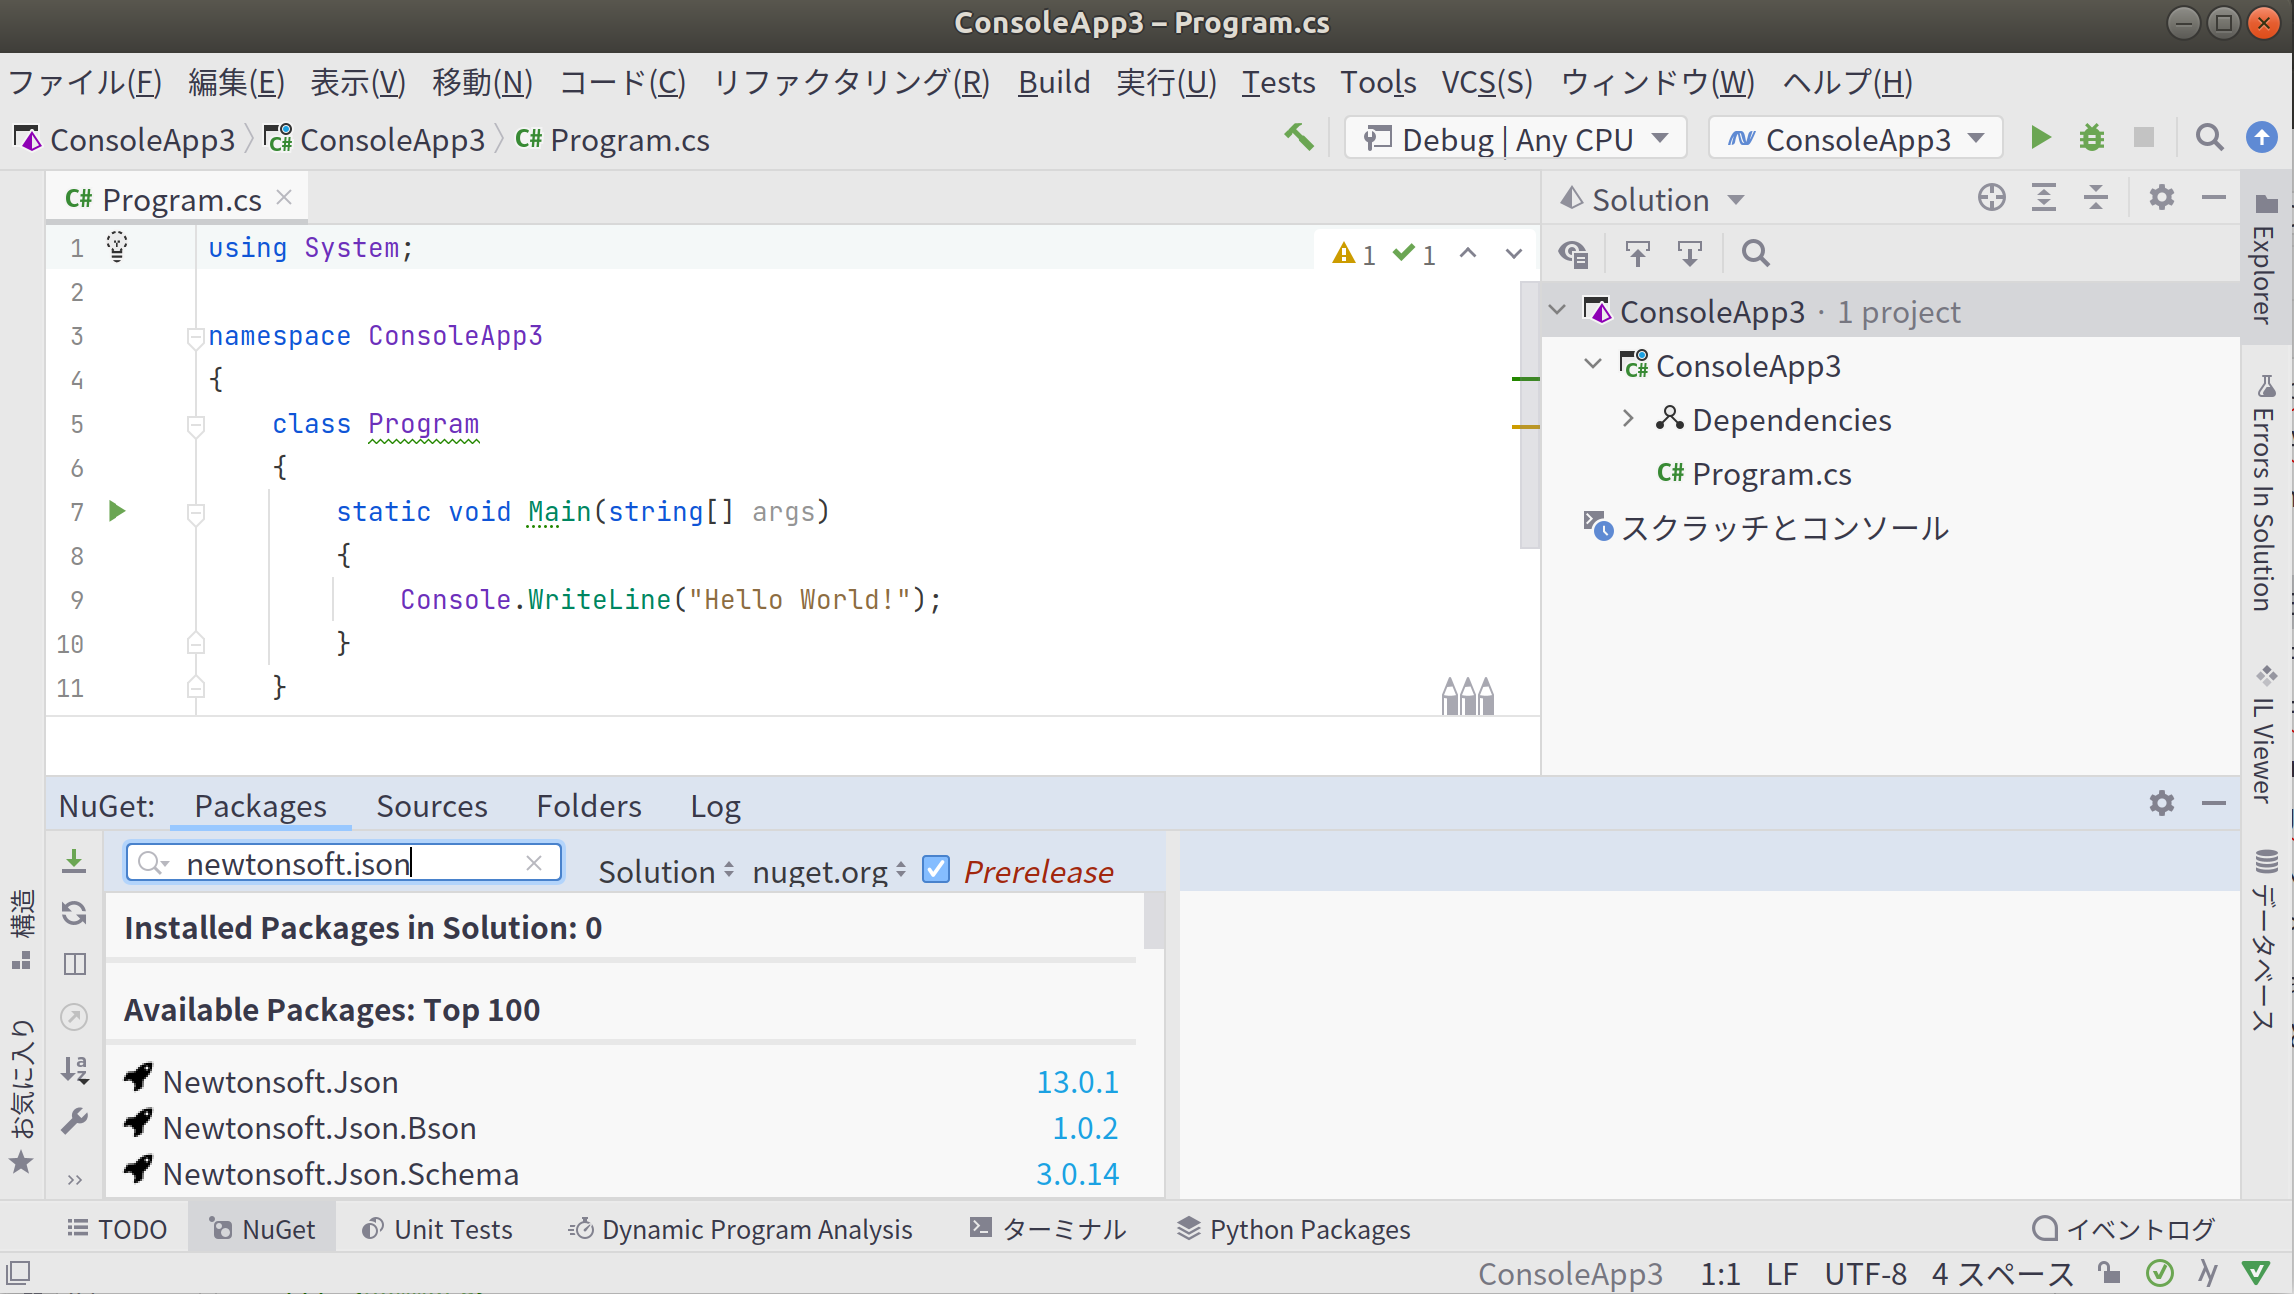2294x1294 pixels.
Task: Click the blue update arrow icon
Action: tap(2261, 138)
